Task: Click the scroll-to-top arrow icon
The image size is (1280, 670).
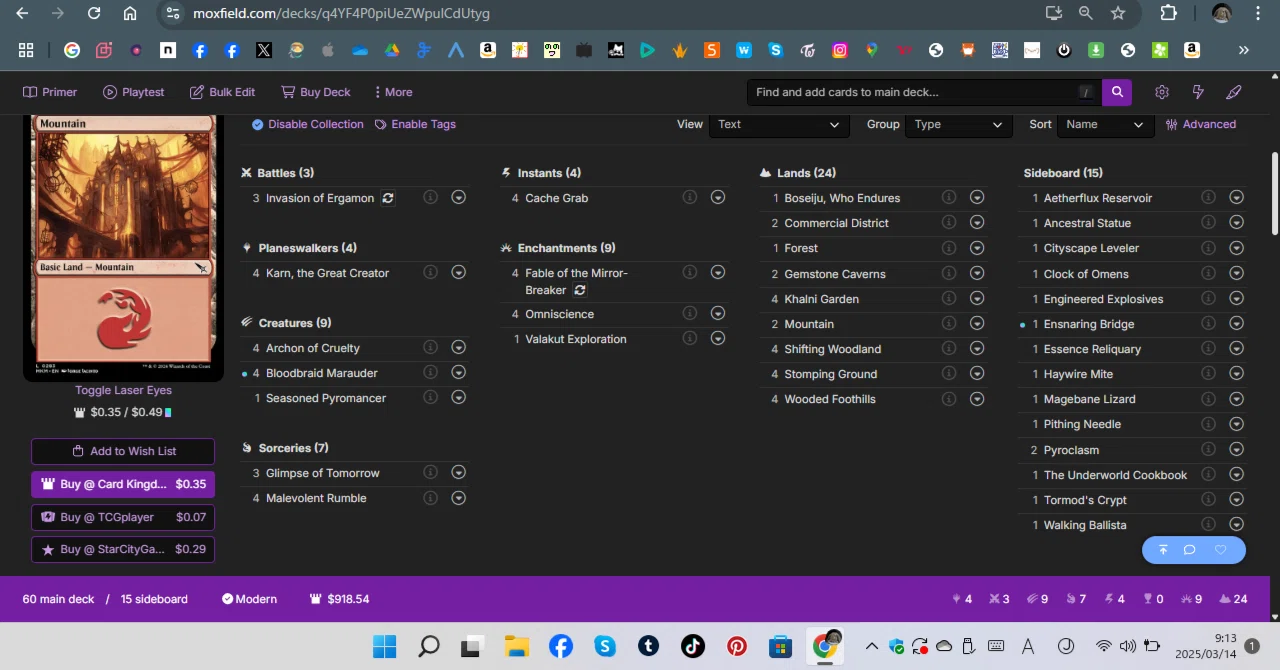Action: tap(1163, 550)
